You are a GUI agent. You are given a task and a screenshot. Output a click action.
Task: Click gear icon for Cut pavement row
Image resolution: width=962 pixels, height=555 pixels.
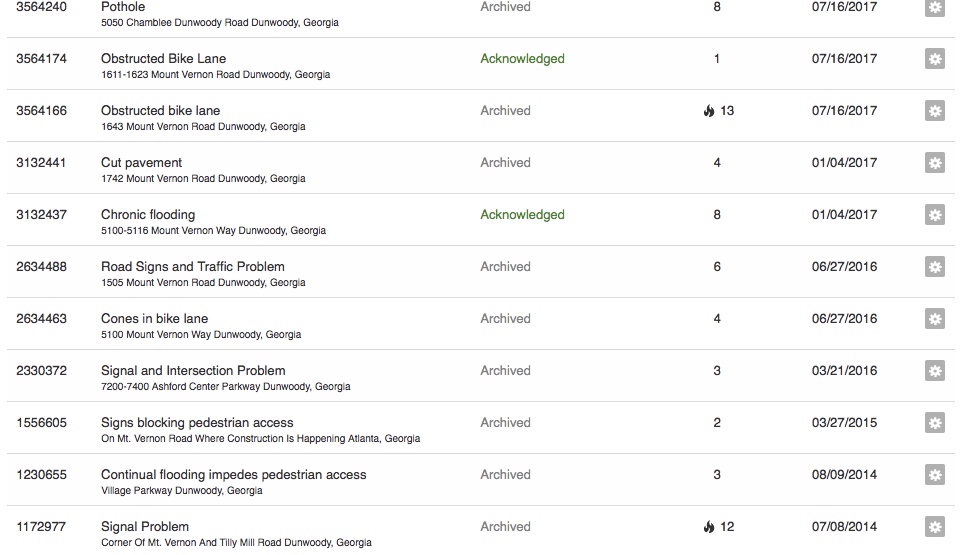(x=934, y=163)
